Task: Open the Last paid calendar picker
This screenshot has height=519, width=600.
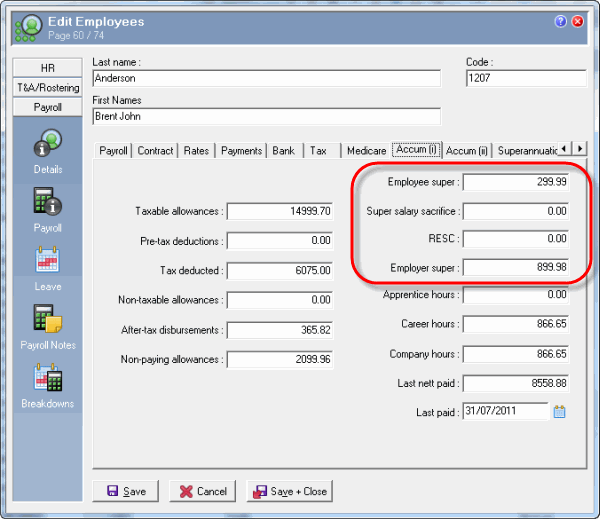Action: point(560,411)
